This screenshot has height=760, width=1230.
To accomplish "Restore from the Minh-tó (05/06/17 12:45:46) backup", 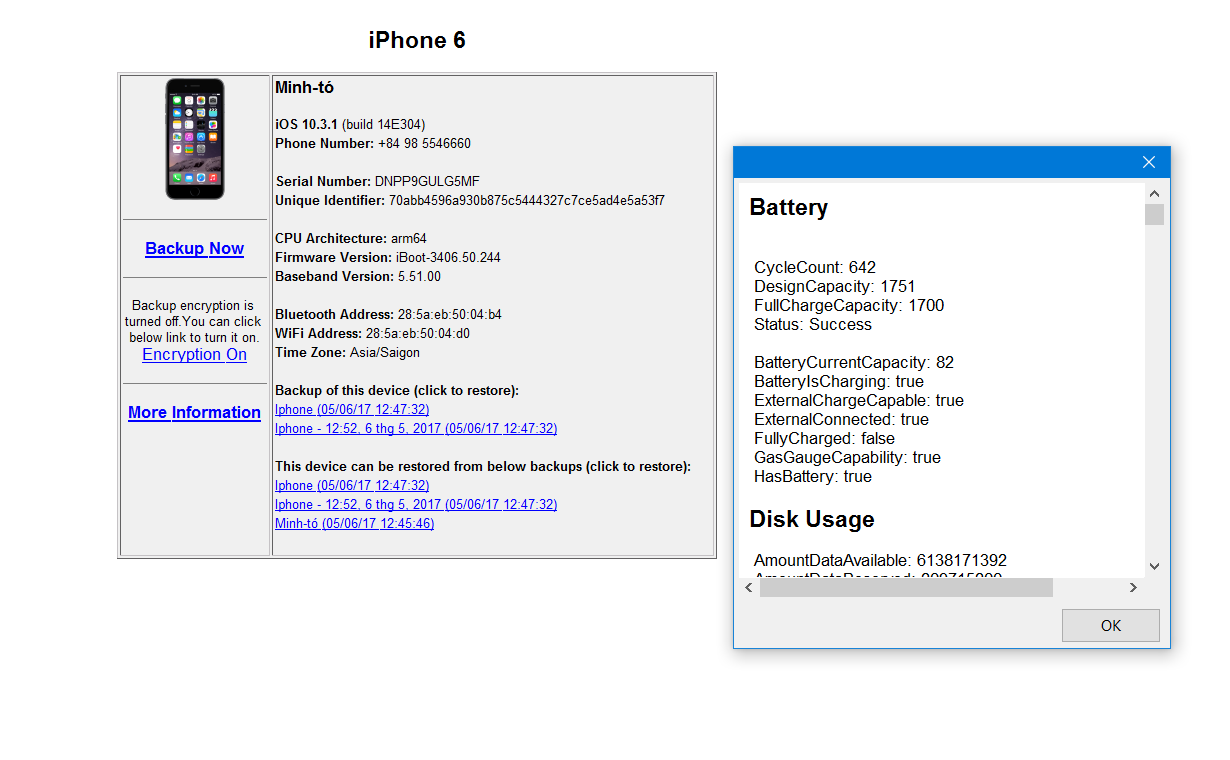I will point(355,523).
